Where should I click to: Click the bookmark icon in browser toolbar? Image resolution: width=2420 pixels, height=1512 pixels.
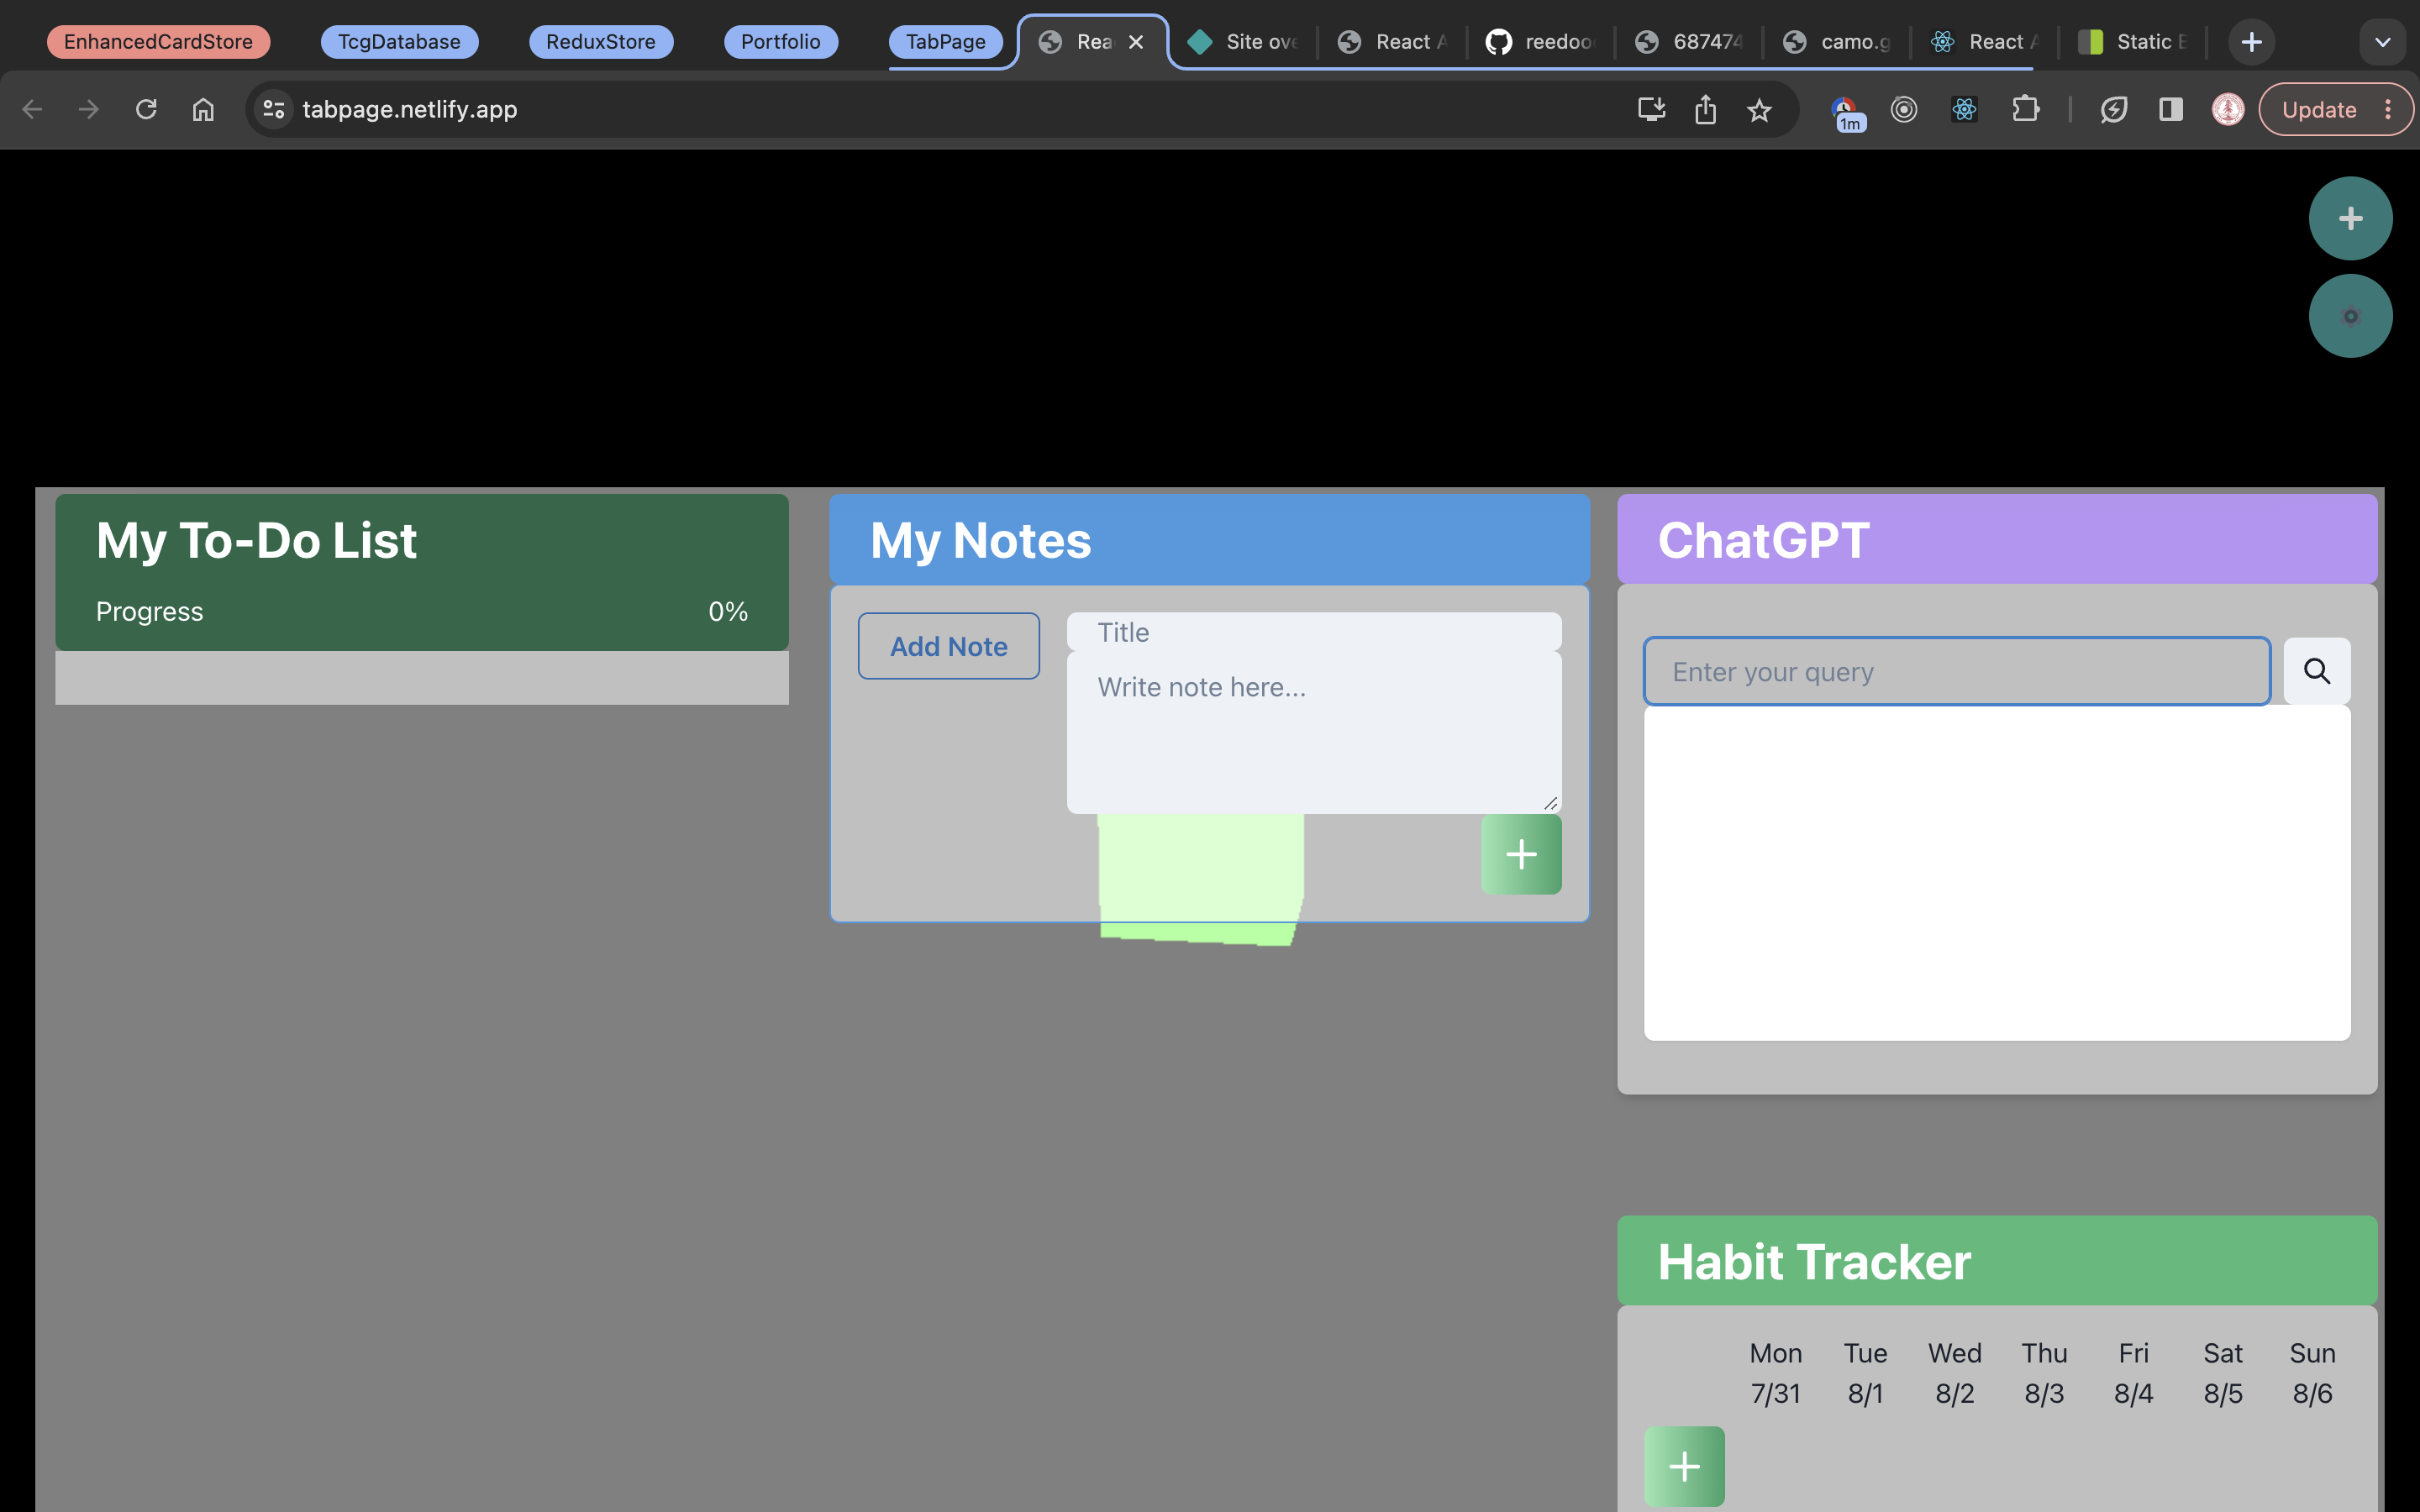[x=1760, y=108]
